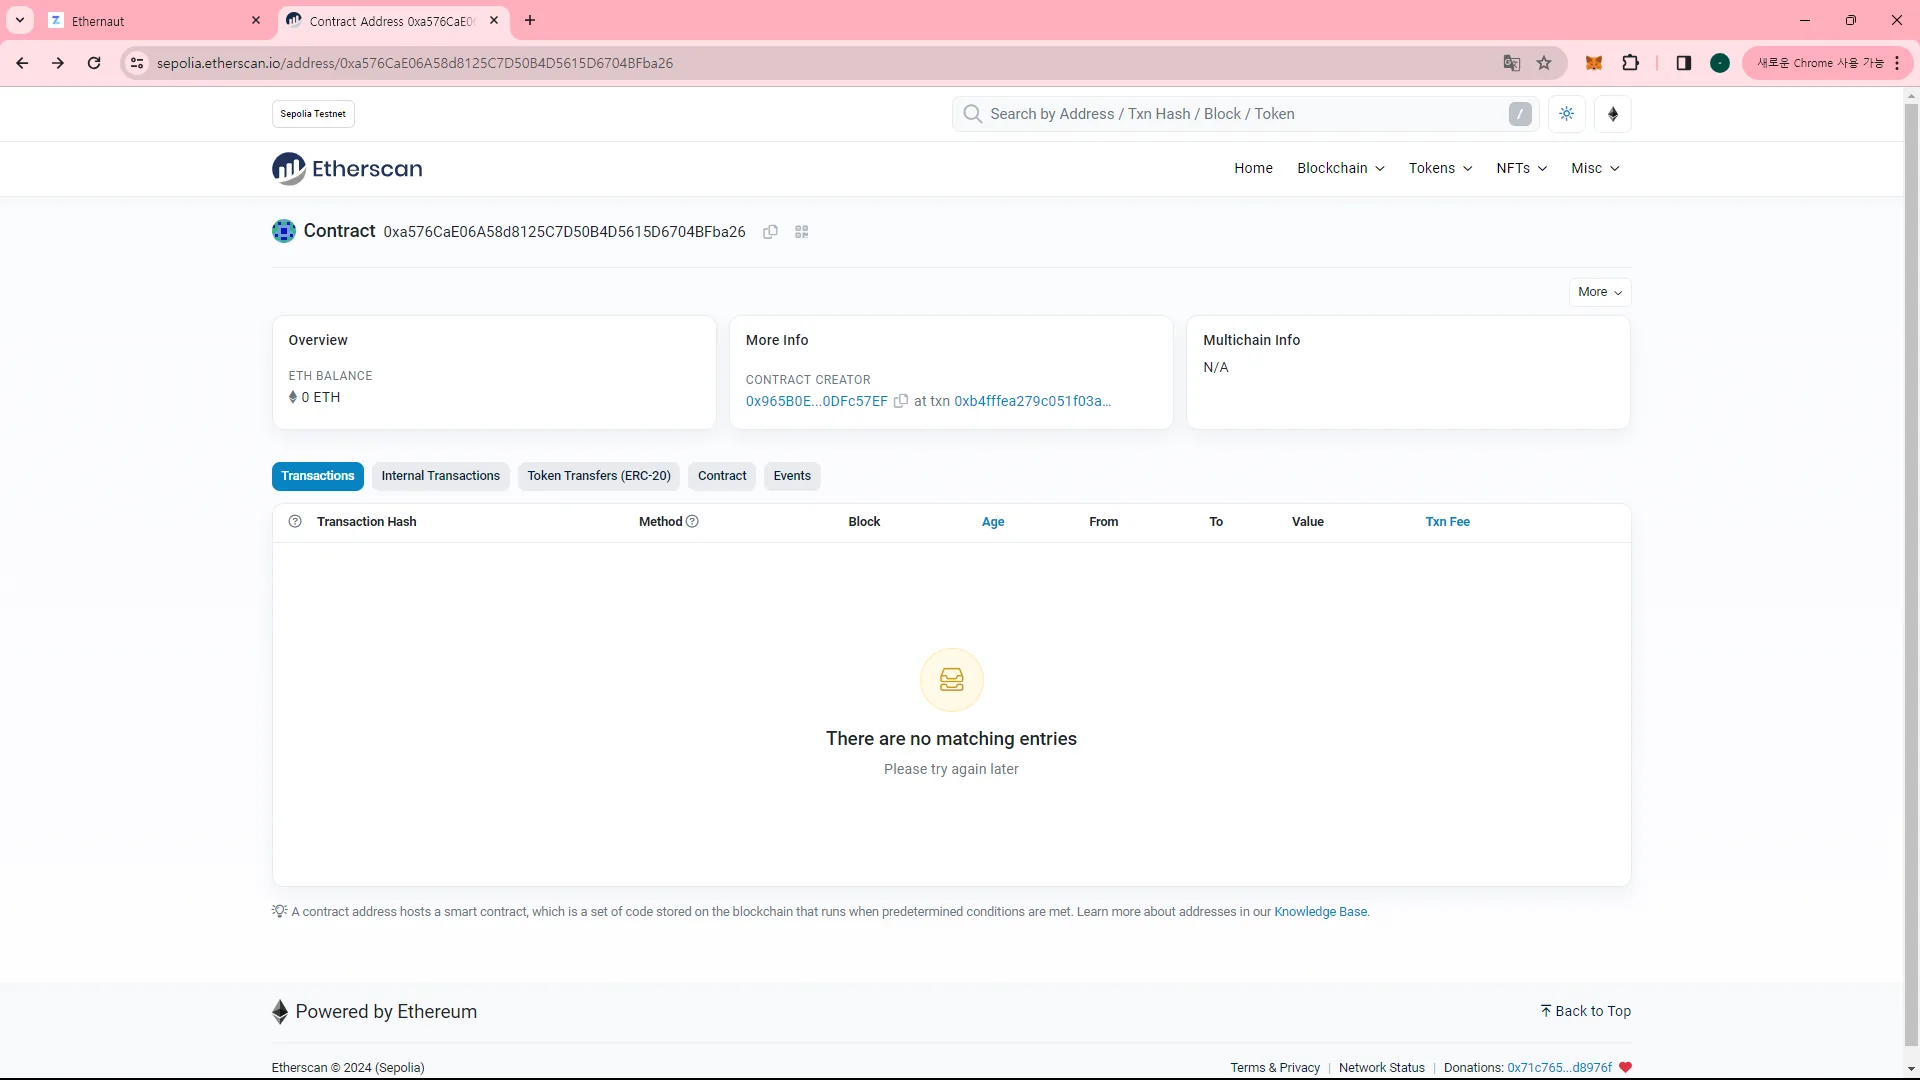The height and width of the screenshot is (1080, 1920).
Task: Expand the Tokens menu
Action: (x=1441, y=169)
